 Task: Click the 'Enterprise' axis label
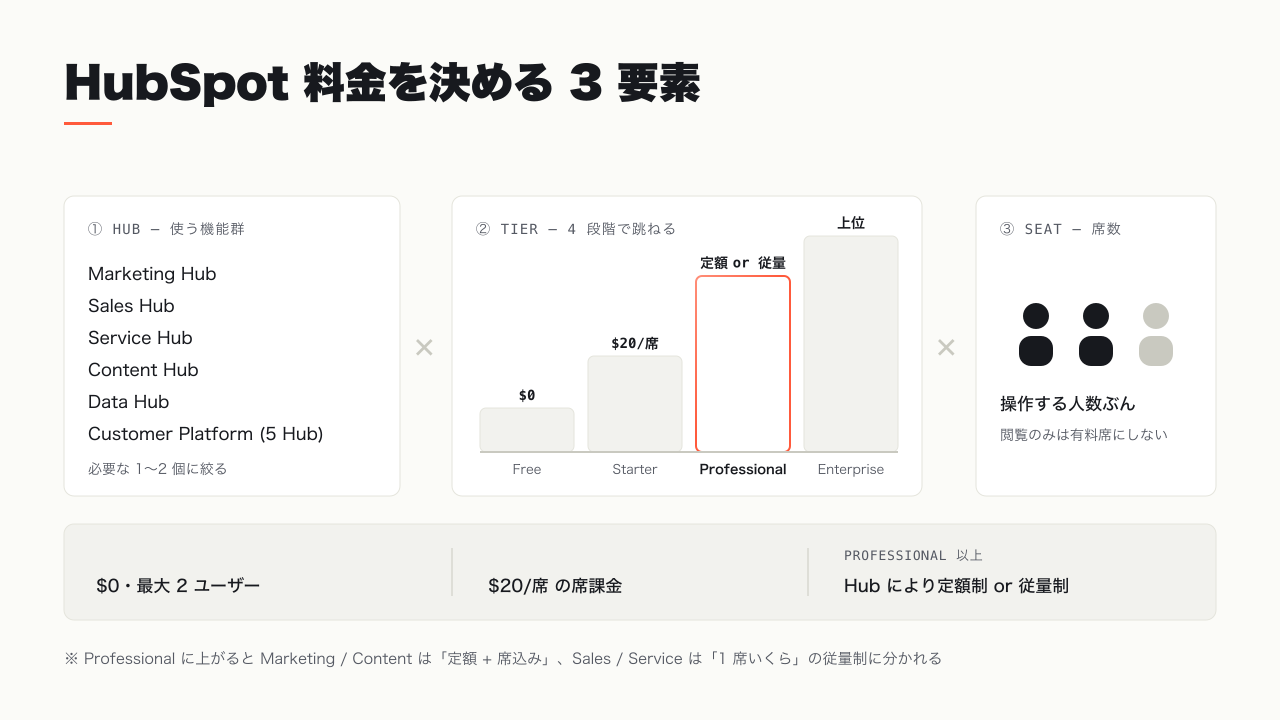click(851, 469)
